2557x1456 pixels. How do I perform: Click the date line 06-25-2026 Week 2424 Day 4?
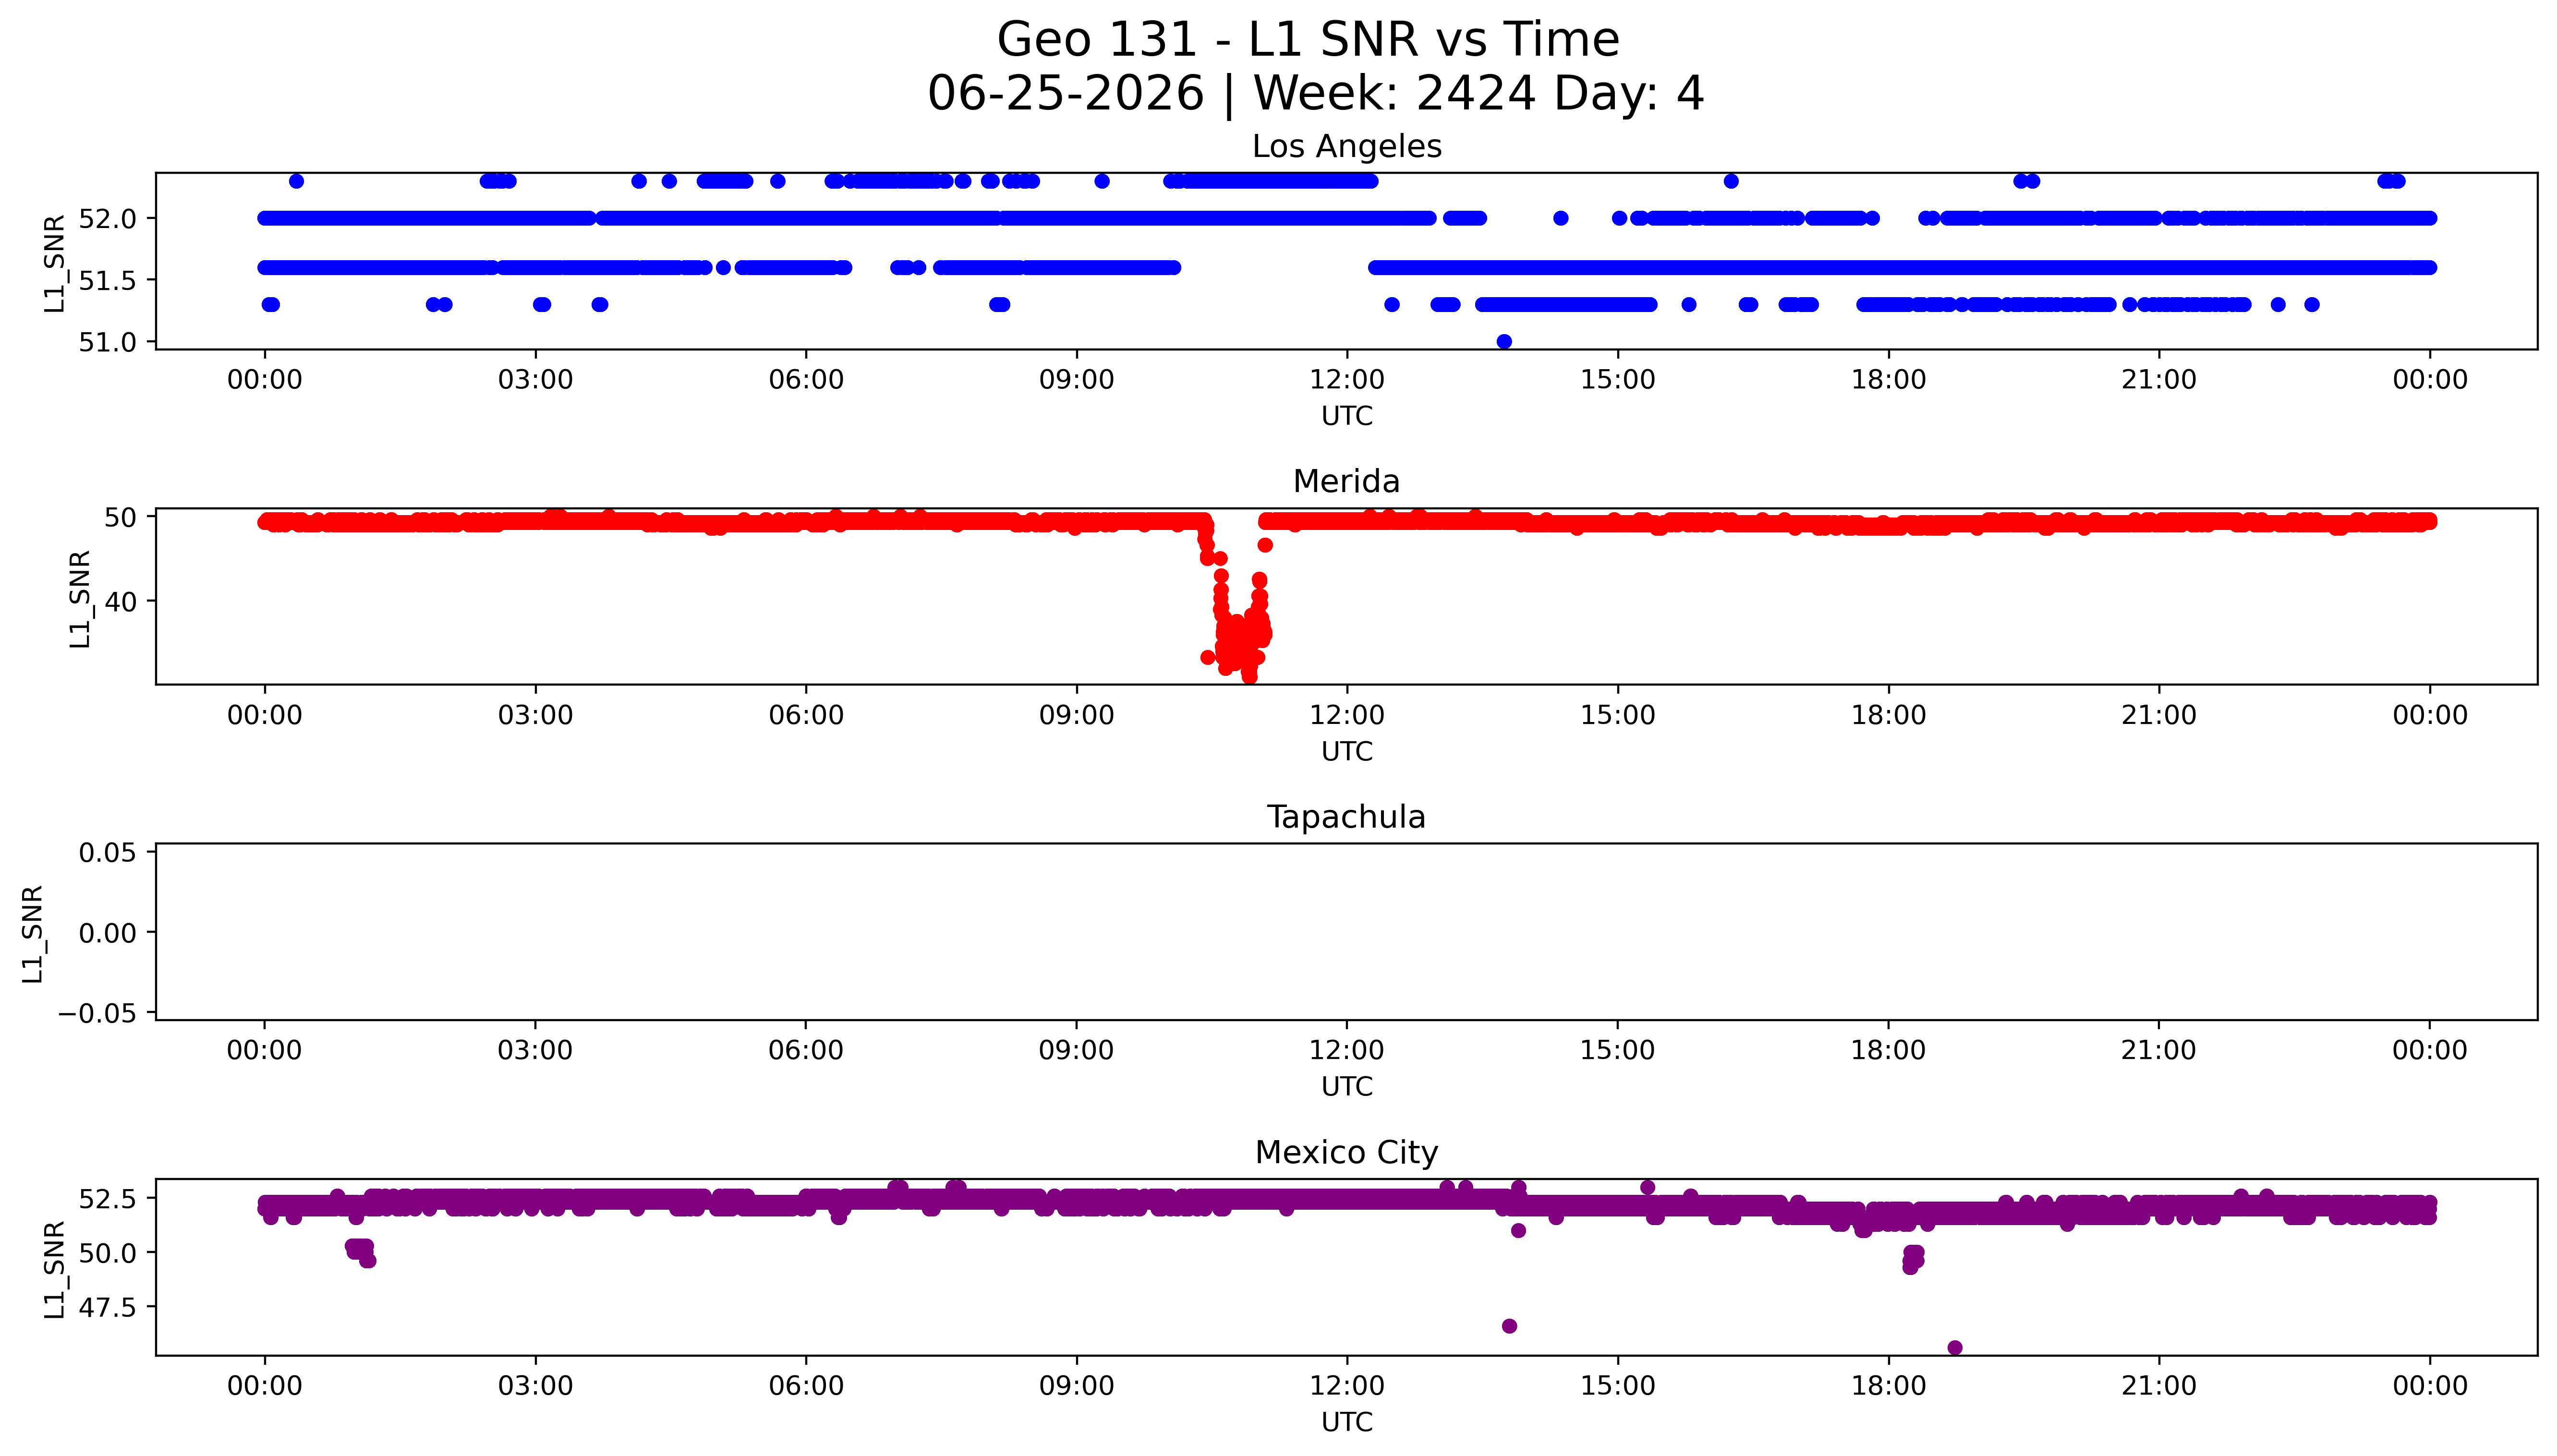[x=1315, y=93]
